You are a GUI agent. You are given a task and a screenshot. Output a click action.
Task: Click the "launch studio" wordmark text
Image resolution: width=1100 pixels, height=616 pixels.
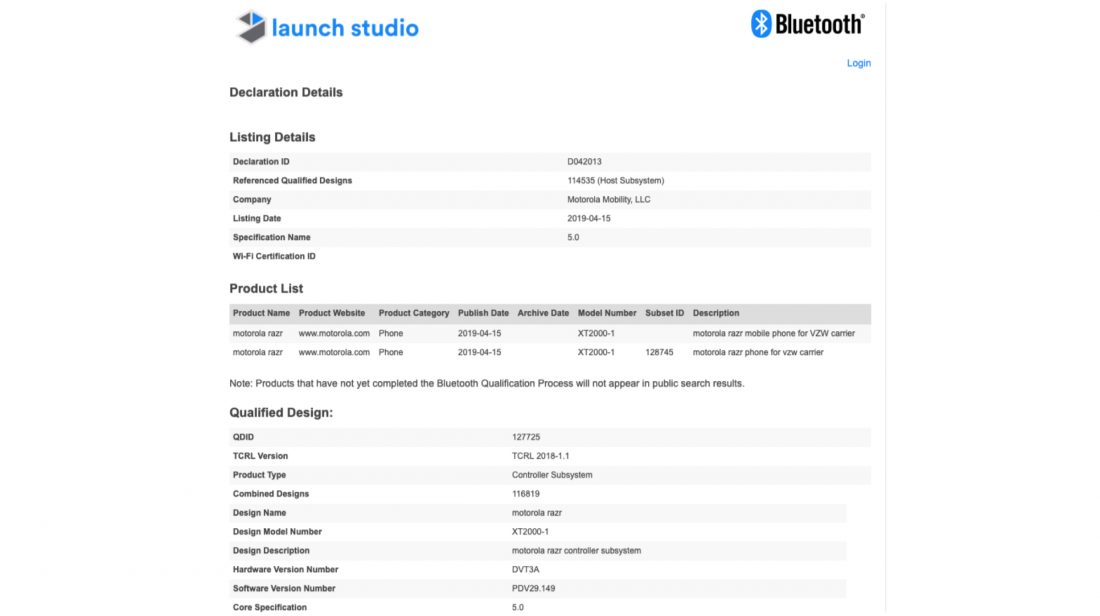(345, 28)
